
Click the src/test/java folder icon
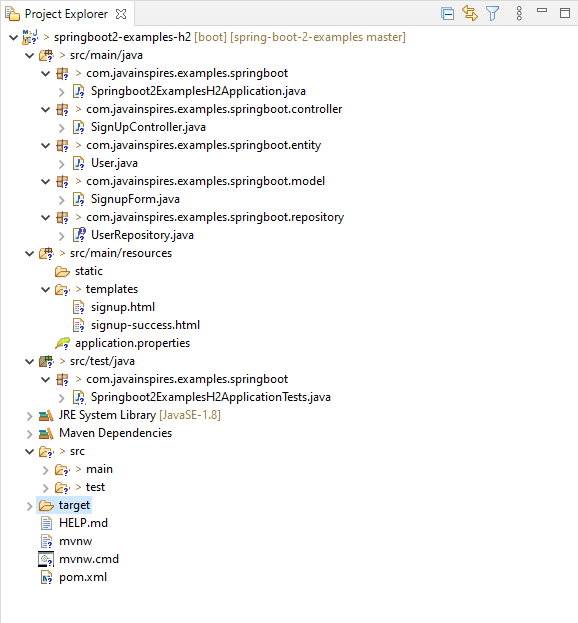point(46,361)
